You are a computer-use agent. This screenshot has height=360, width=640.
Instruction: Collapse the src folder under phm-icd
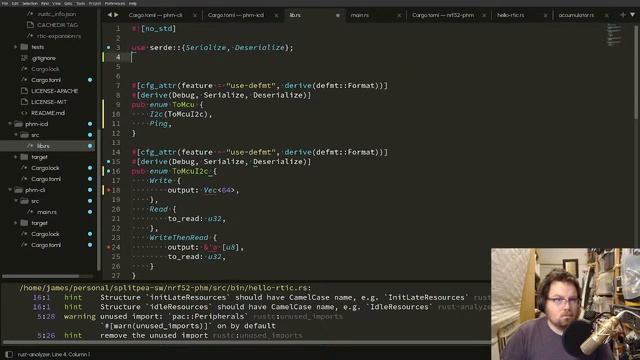[x=16, y=135]
